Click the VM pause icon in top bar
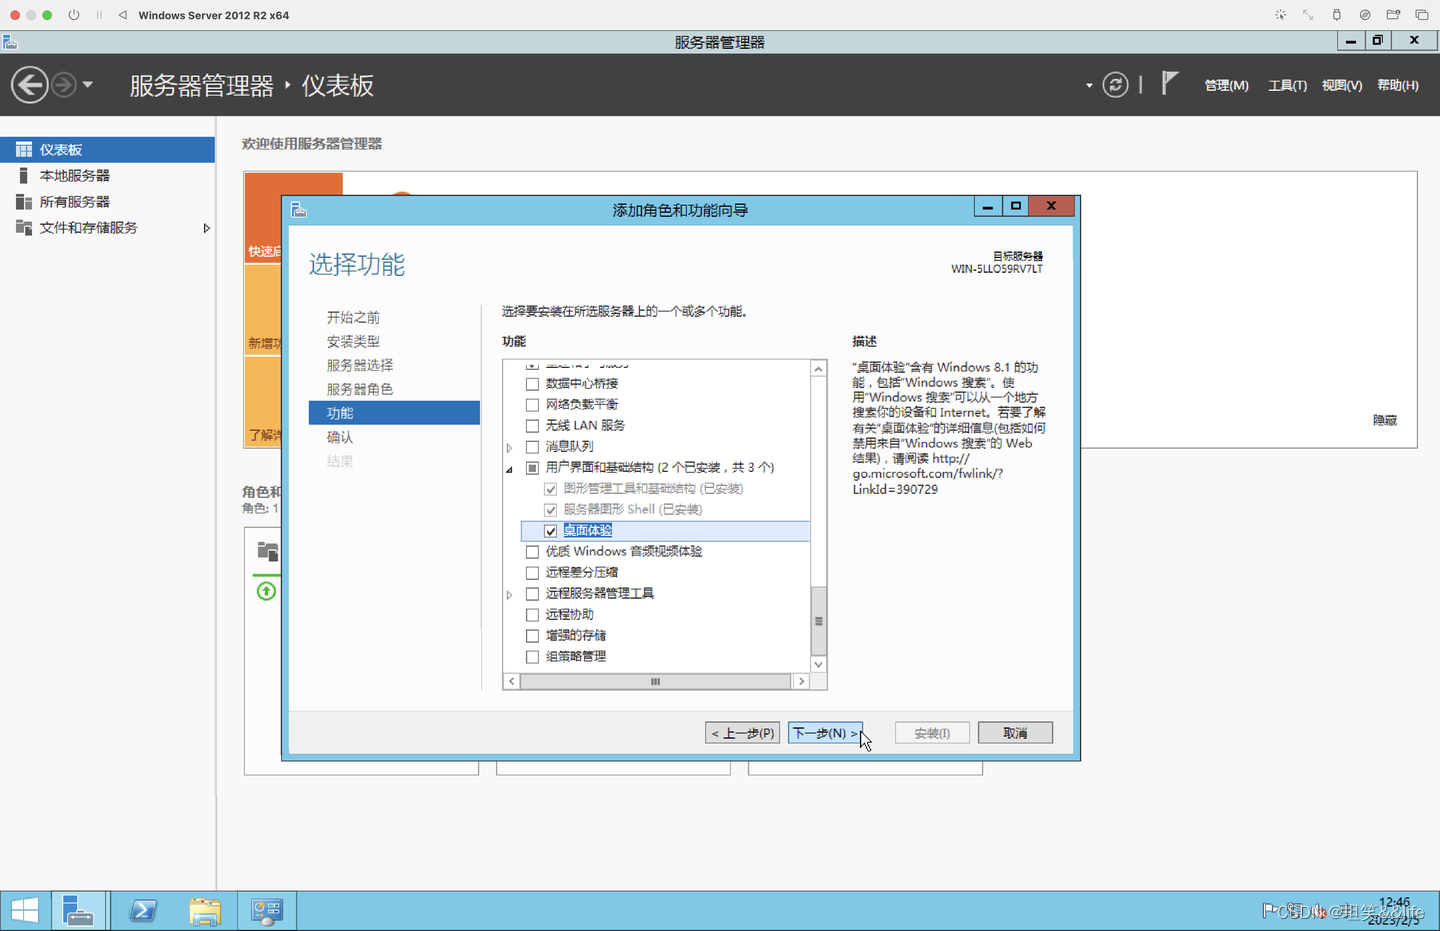1440x931 pixels. pos(99,15)
